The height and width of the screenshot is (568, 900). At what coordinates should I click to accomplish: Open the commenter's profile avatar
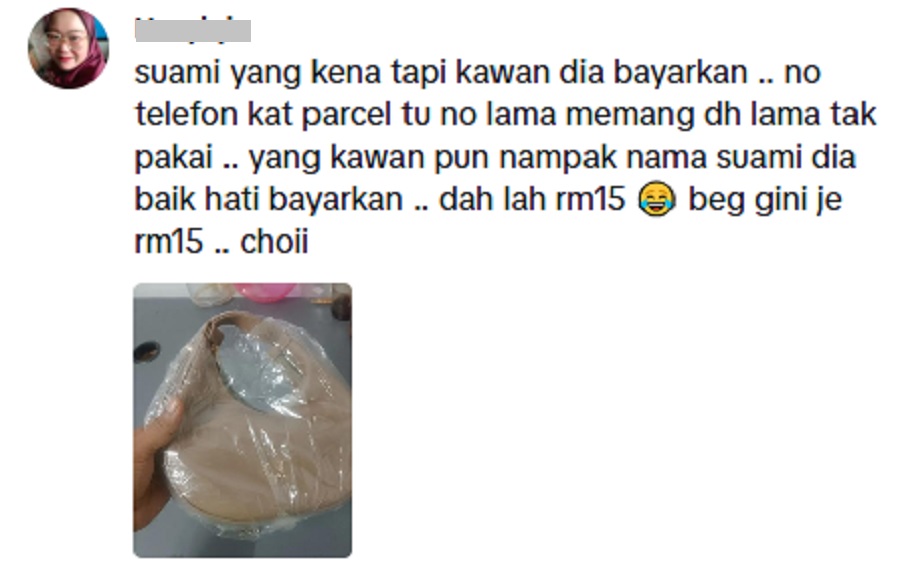click(x=68, y=48)
